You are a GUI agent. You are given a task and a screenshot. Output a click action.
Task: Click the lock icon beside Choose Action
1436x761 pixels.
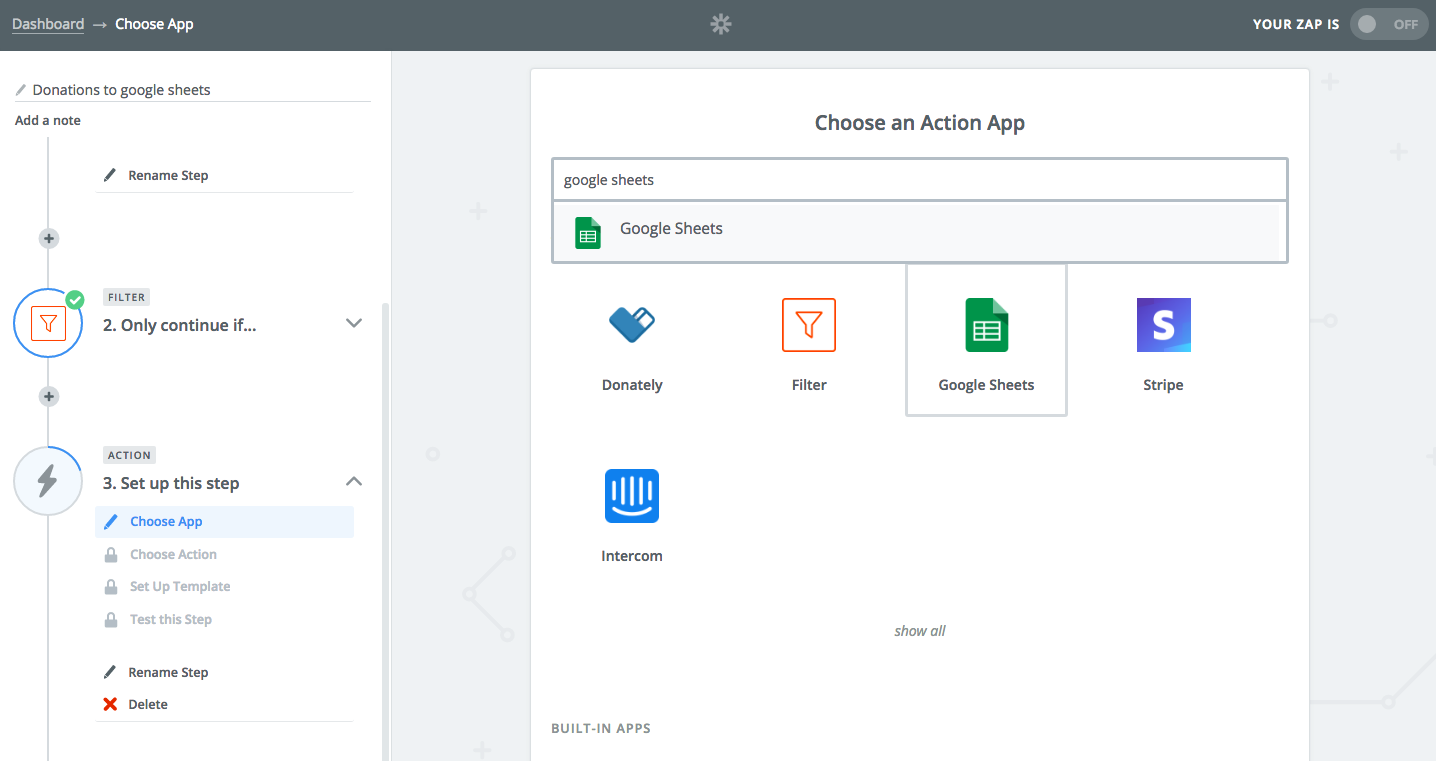[x=111, y=554]
